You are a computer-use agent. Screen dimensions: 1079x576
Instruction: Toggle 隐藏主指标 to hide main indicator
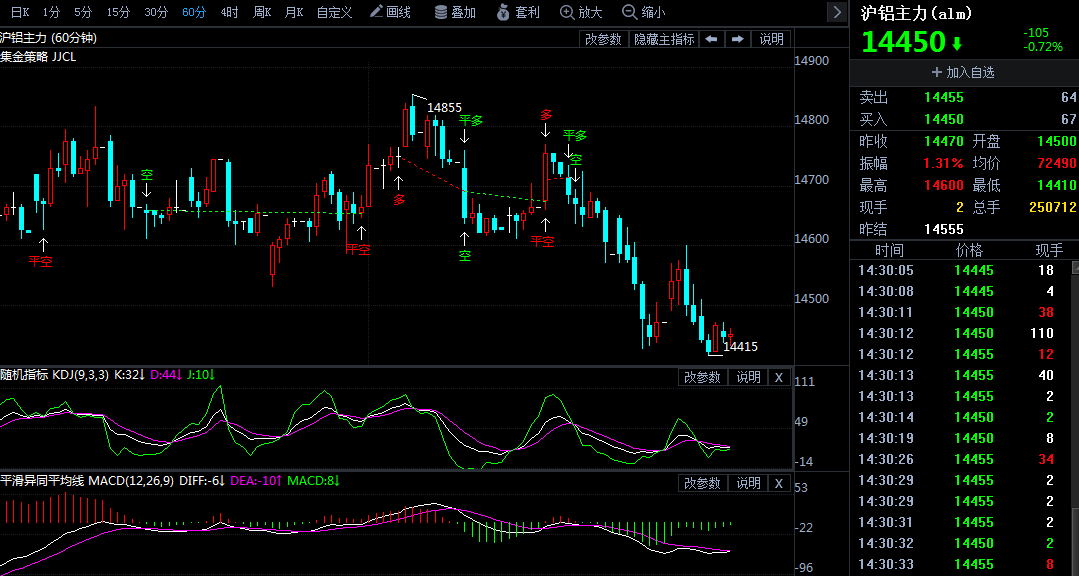coord(663,39)
